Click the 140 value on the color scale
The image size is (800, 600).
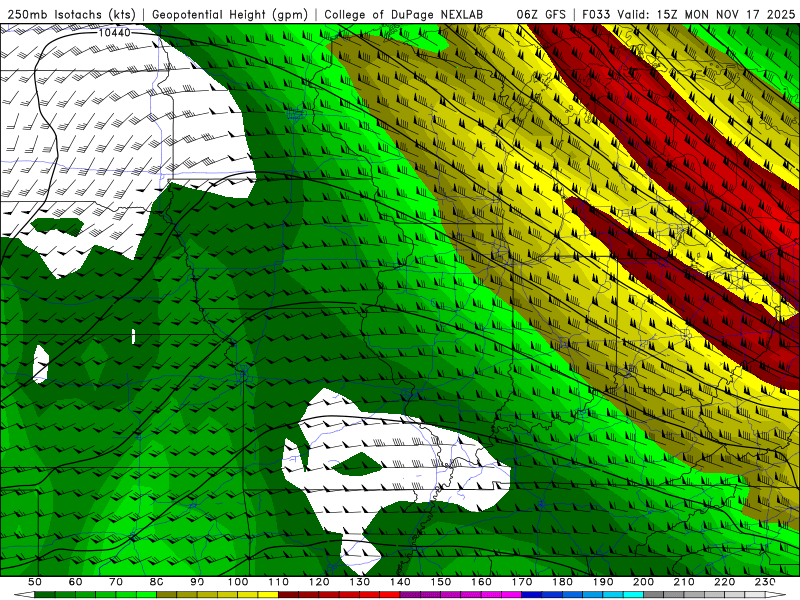(x=400, y=582)
